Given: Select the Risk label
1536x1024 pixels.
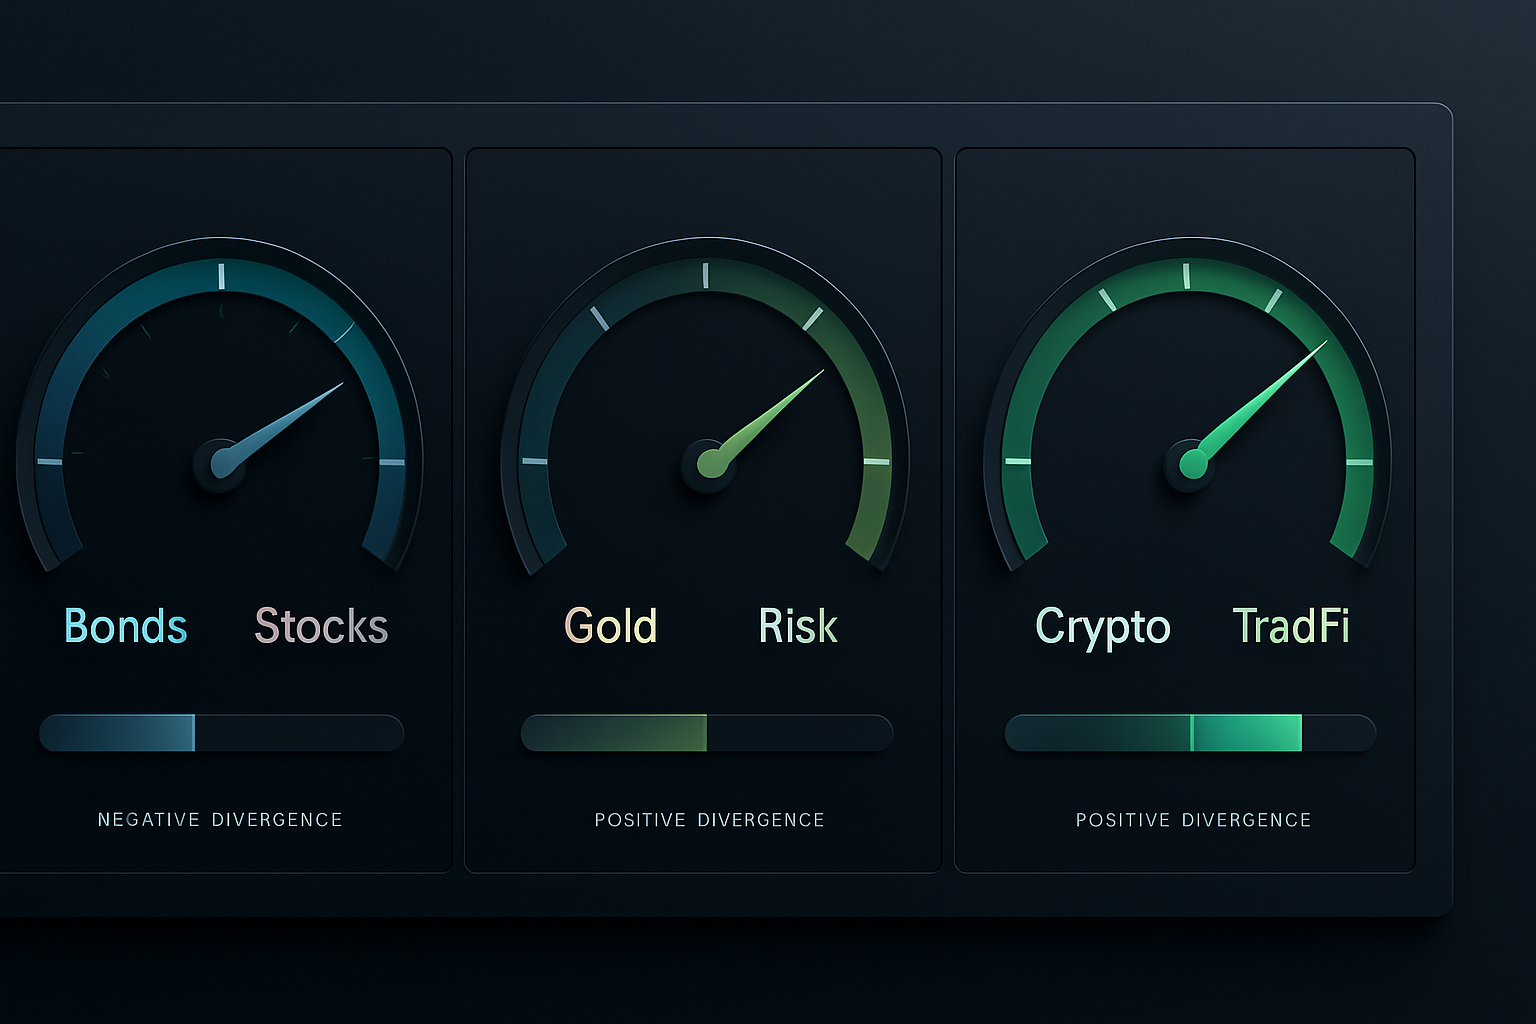Looking at the screenshot, I should 798,627.
